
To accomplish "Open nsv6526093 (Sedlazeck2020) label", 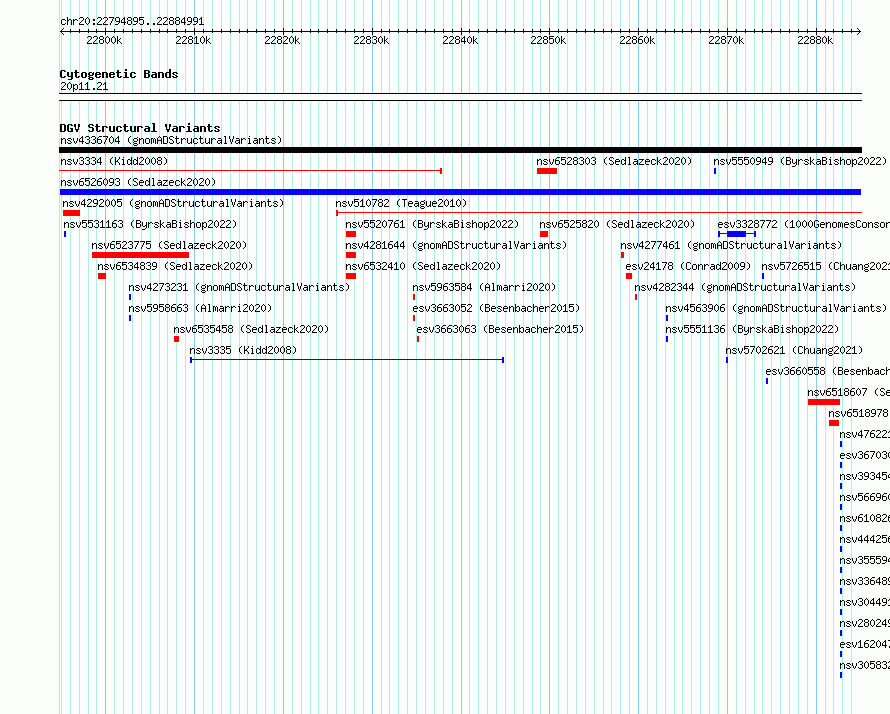I will (138, 182).
